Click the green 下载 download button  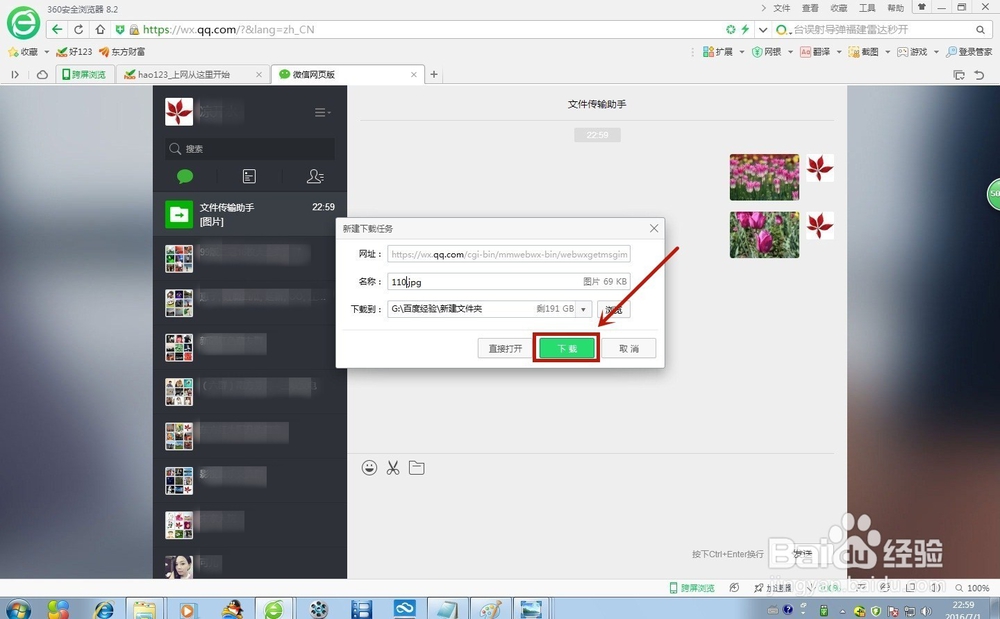(x=566, y=347)
